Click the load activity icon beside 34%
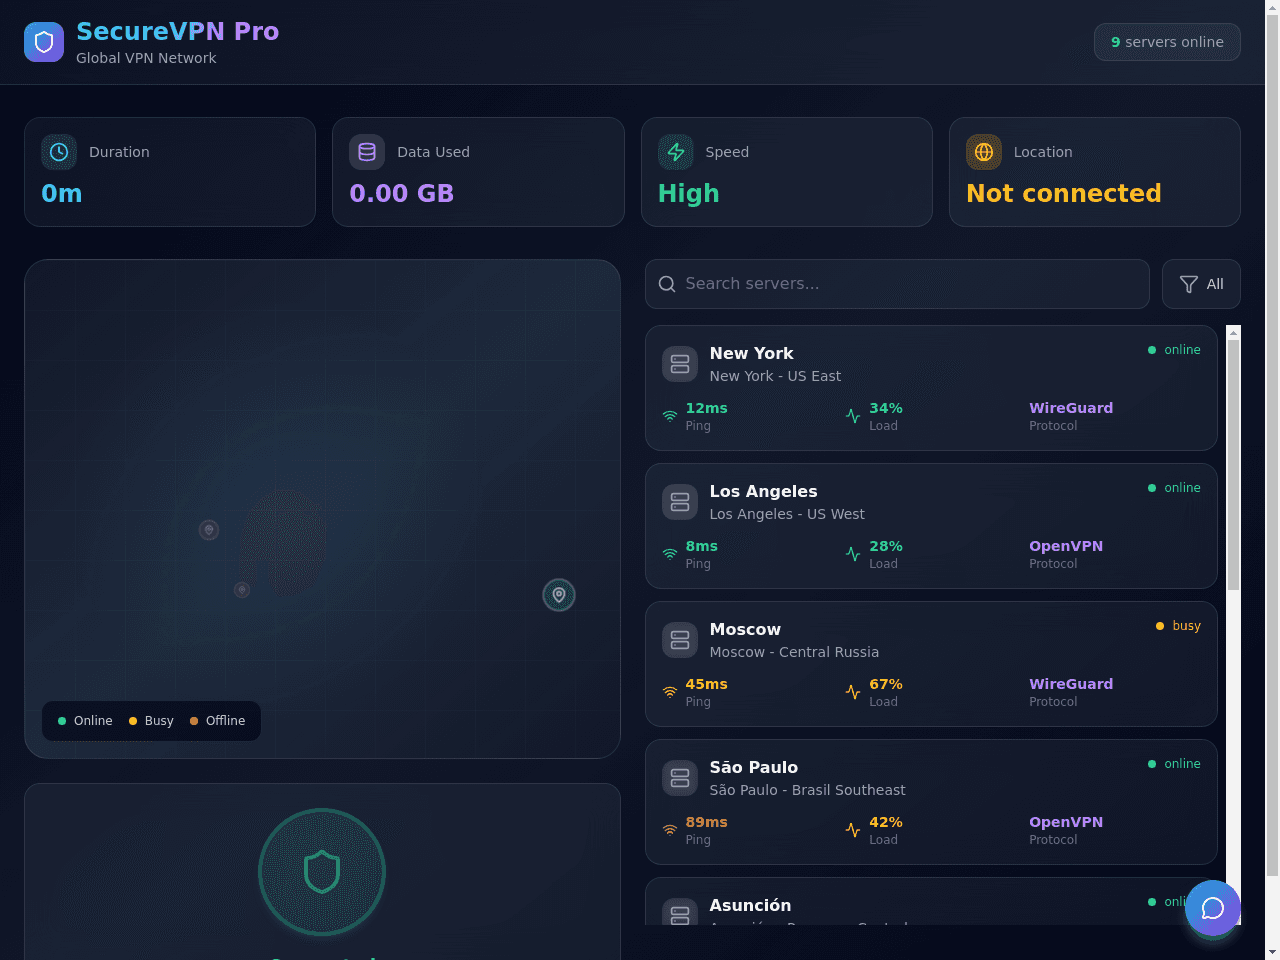Image resolution: width=1280 pixels, height=960 pixels. 853,416
